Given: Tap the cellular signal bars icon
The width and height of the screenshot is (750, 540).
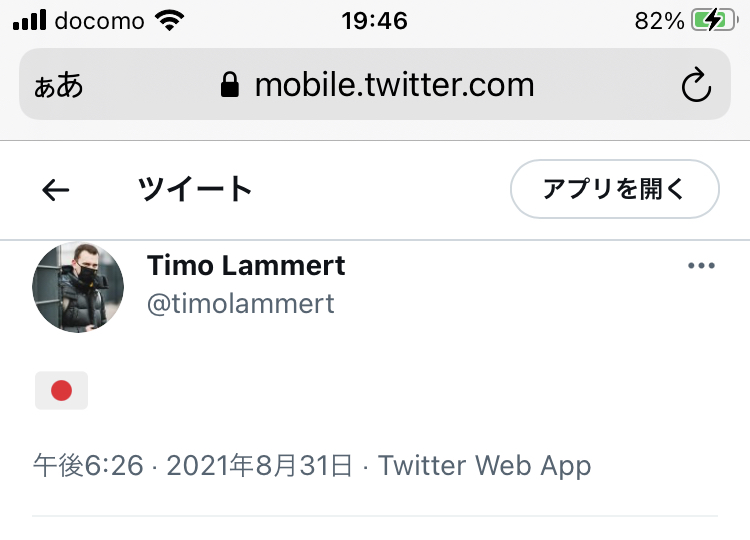Looking at the screenshot, I should [x=30, y=20].
